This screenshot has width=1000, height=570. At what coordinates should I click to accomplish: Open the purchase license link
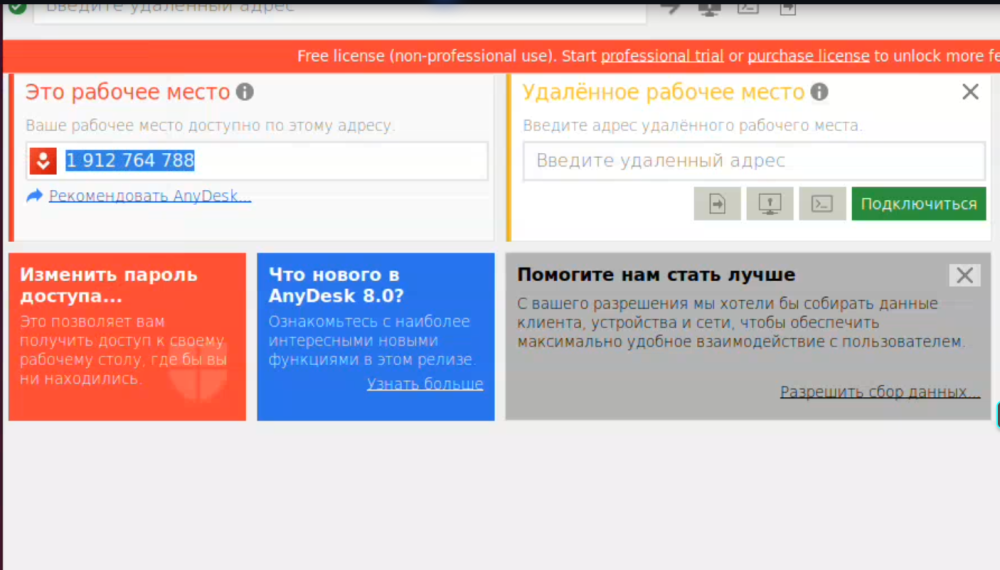(808, 56)
